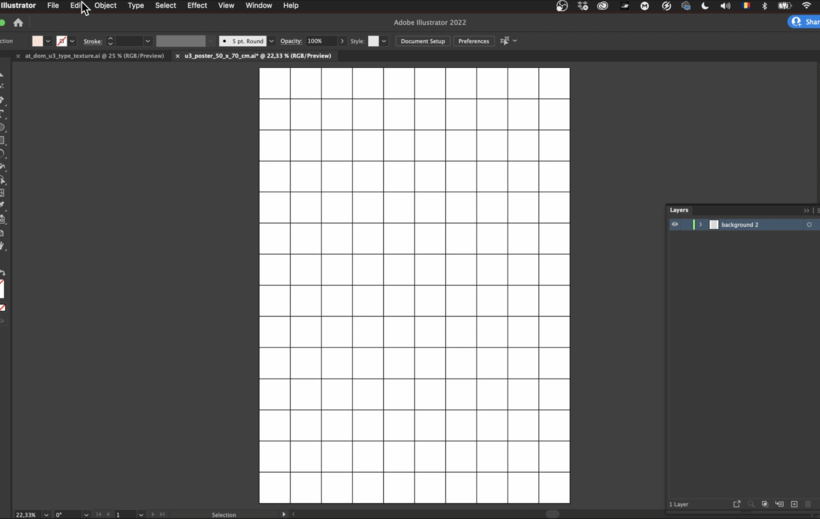Select the Pen tool in left toolbar
This screenshot has height=519, width=820.
click(2, 100)
